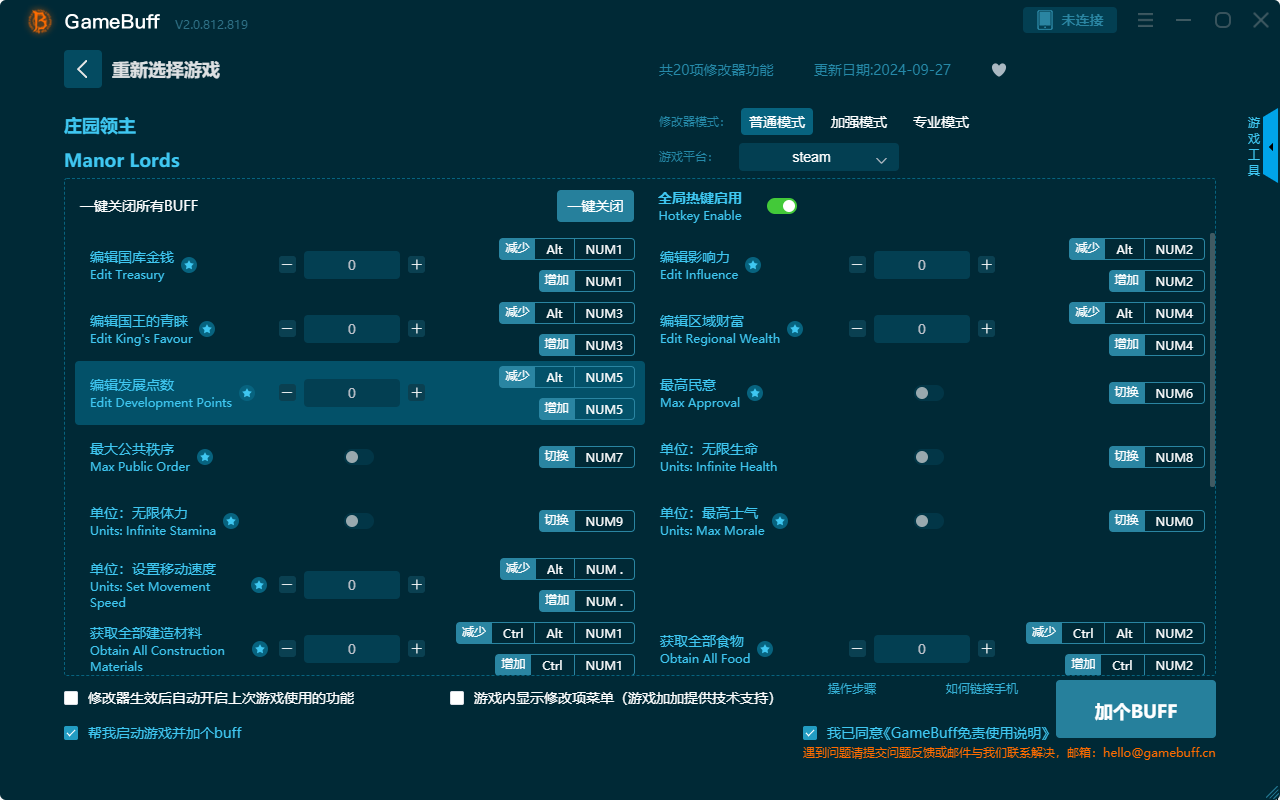Check show in-game modifier menu checkbox
1280x800 pixels.
[x=457, y=698]
